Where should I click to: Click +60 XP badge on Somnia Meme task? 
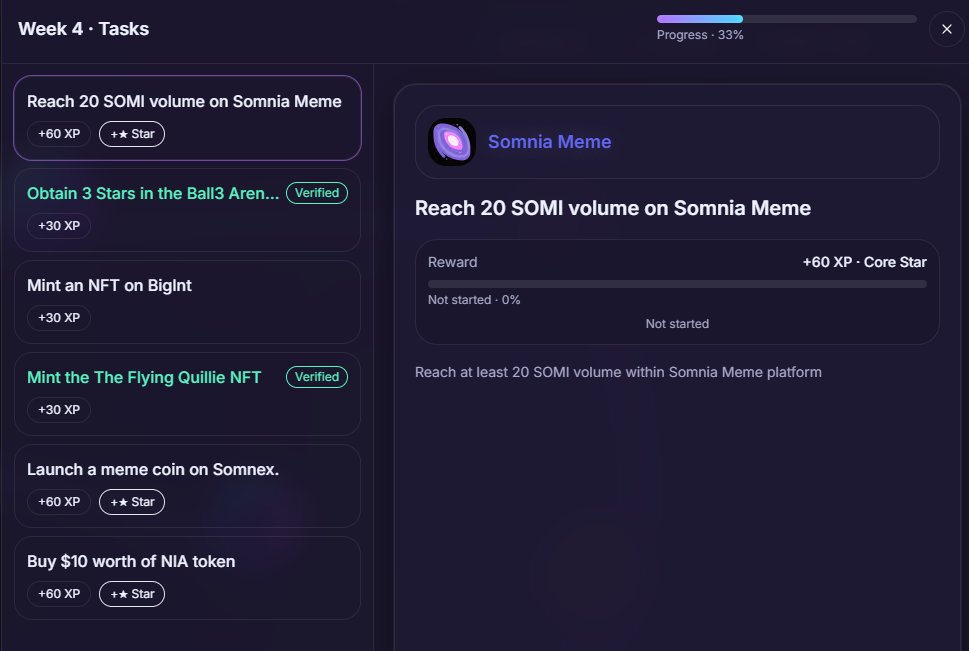tap(59, 134)
